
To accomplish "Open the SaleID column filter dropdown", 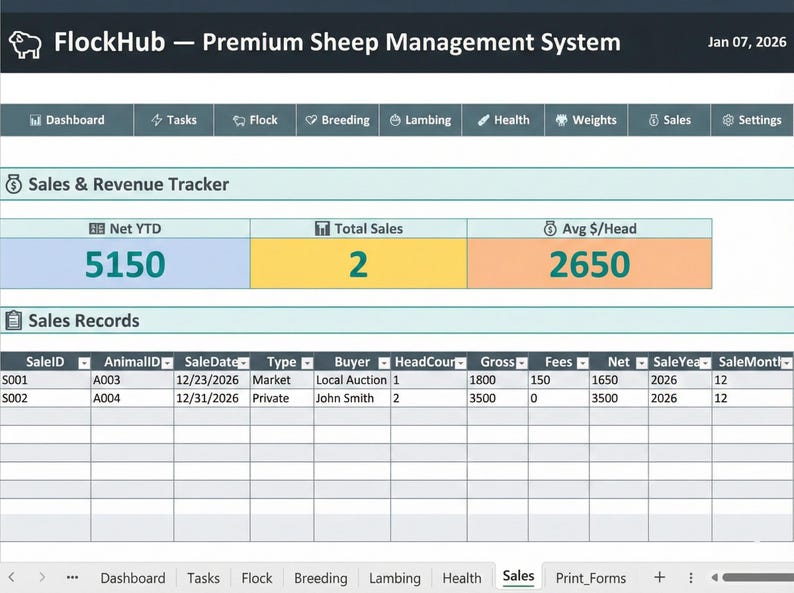I will tap(85, 363).
